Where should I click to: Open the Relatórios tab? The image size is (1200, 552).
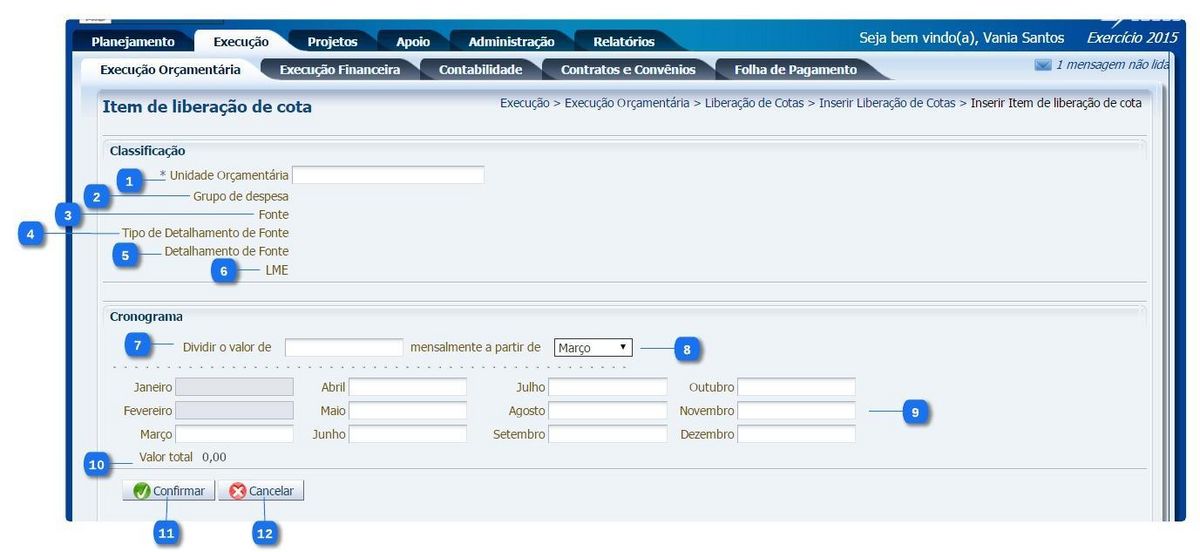[623, 42]
